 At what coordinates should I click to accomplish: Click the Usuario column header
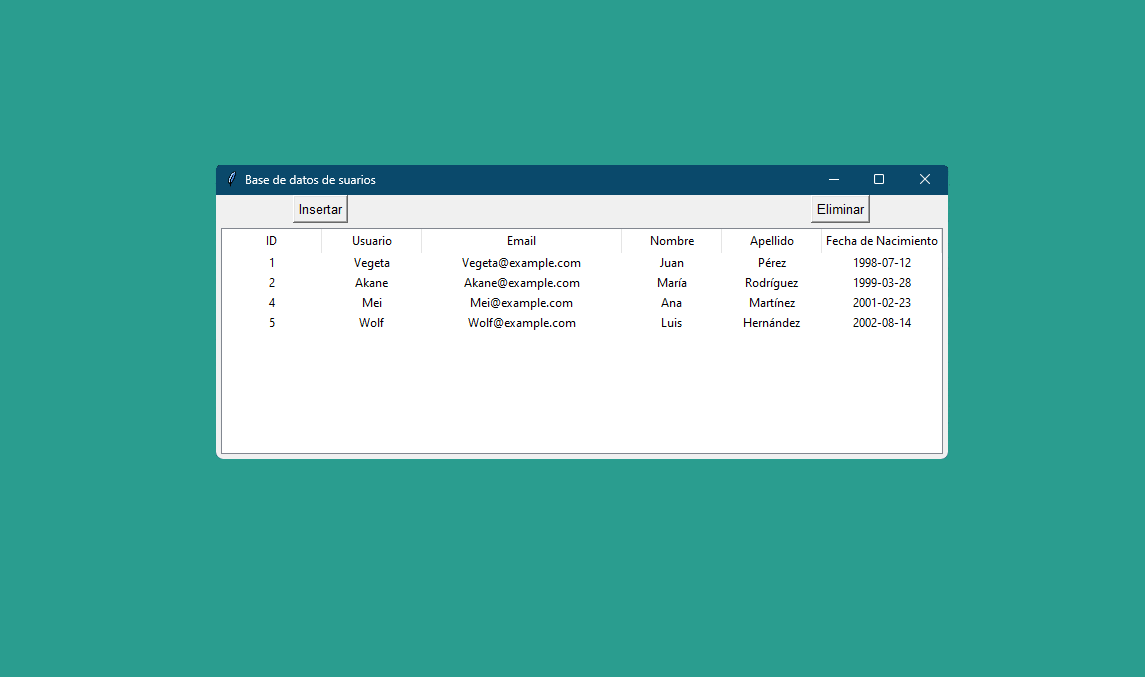pyautogui.click(x=371, y=241)
